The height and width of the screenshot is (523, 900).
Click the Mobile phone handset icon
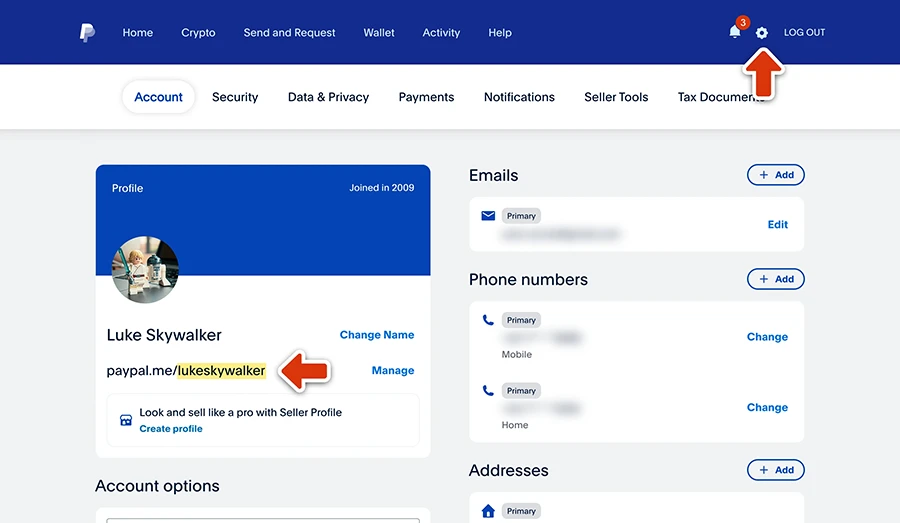488,320
